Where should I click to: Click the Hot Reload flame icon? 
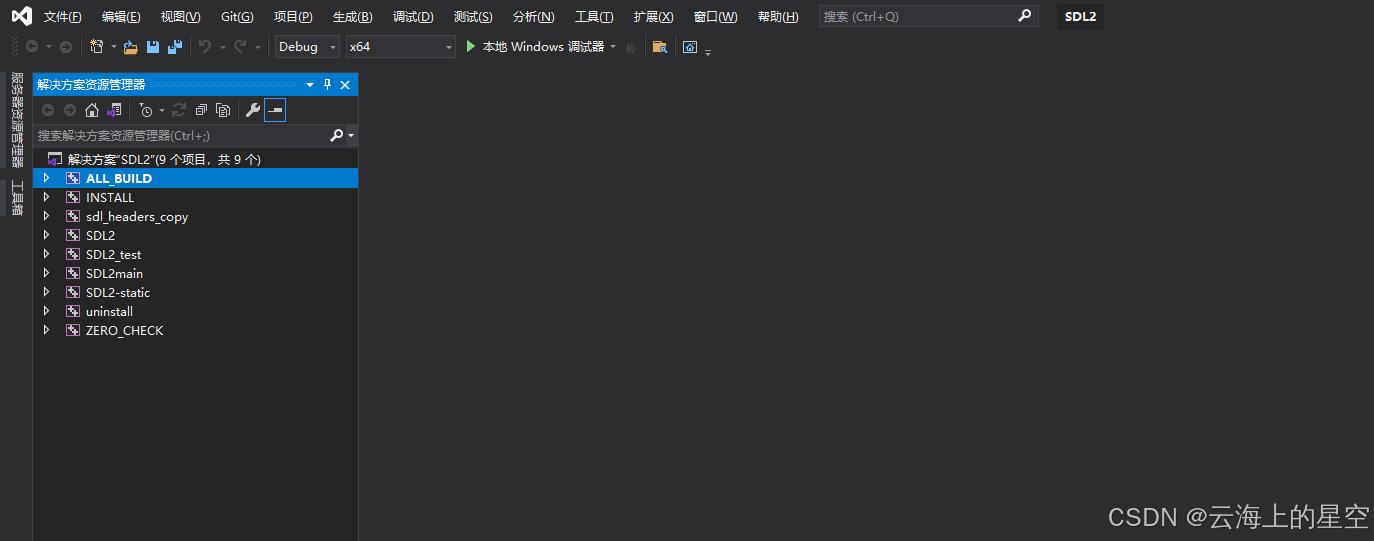630,47
